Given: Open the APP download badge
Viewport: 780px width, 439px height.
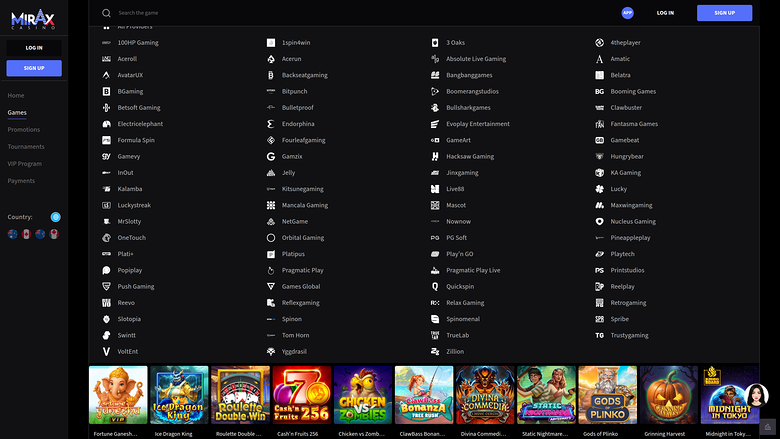Looking at the screenshot, I should pos(627,13).
